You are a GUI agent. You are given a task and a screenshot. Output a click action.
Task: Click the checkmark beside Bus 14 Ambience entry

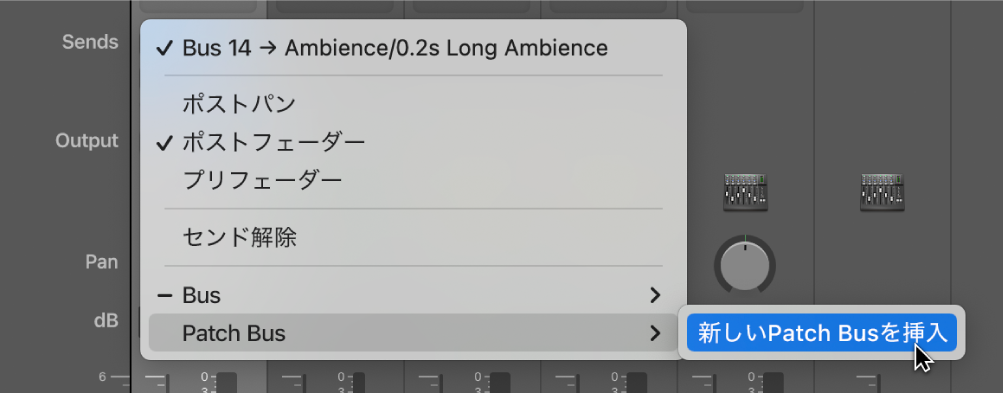coord(164,49)
